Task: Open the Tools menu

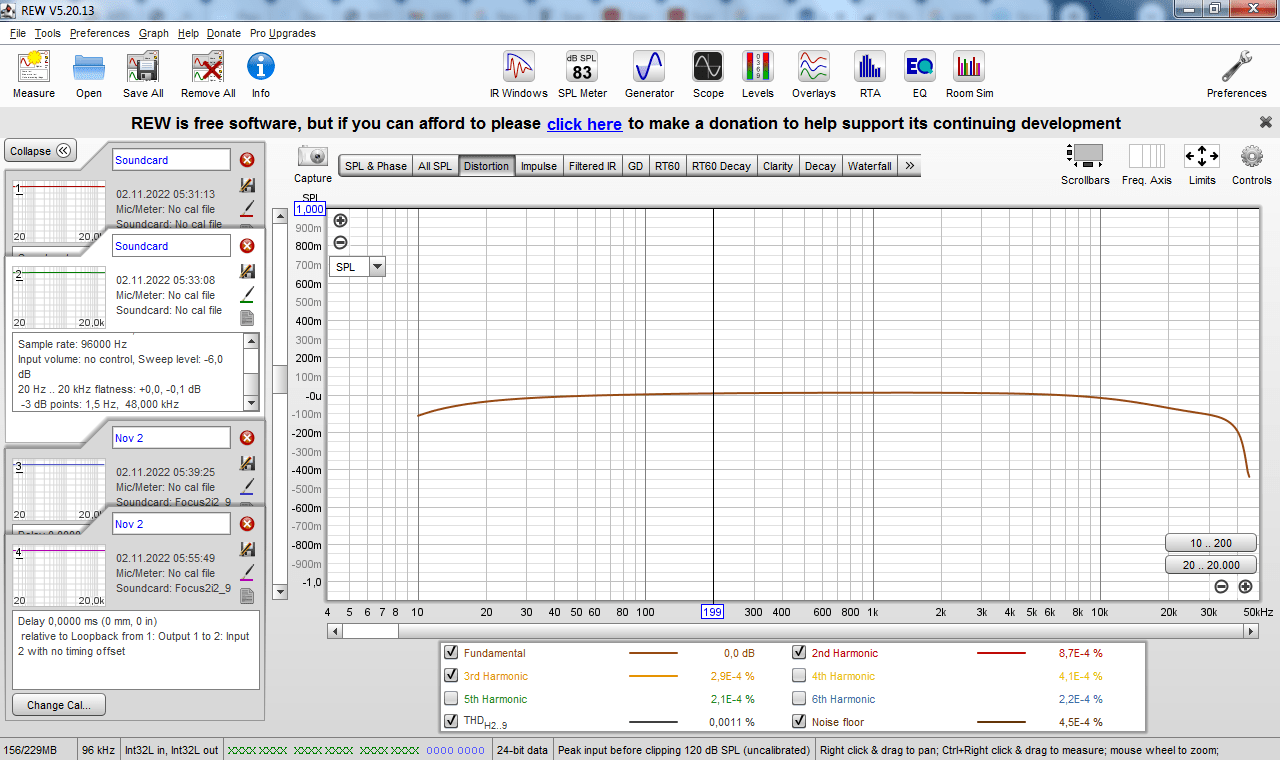Action: (x=47, y=33)
